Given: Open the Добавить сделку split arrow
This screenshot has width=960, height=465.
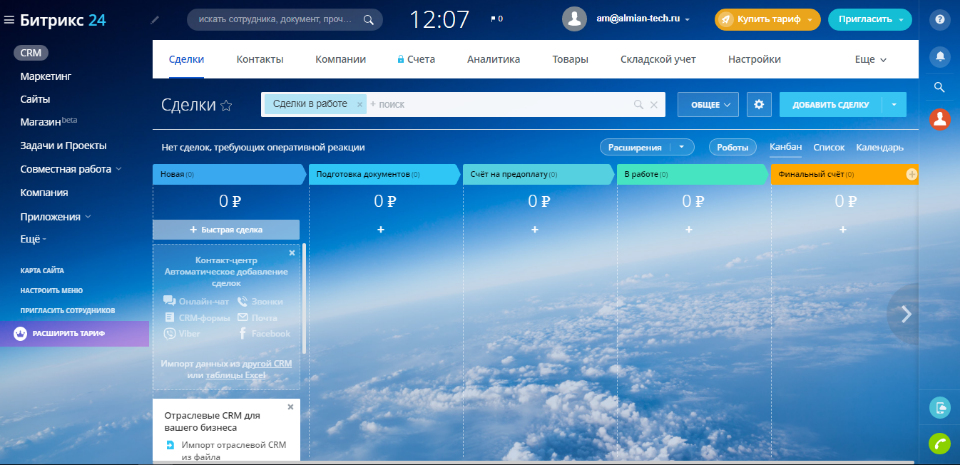Looking at the screenshot, I should [894, 105].
